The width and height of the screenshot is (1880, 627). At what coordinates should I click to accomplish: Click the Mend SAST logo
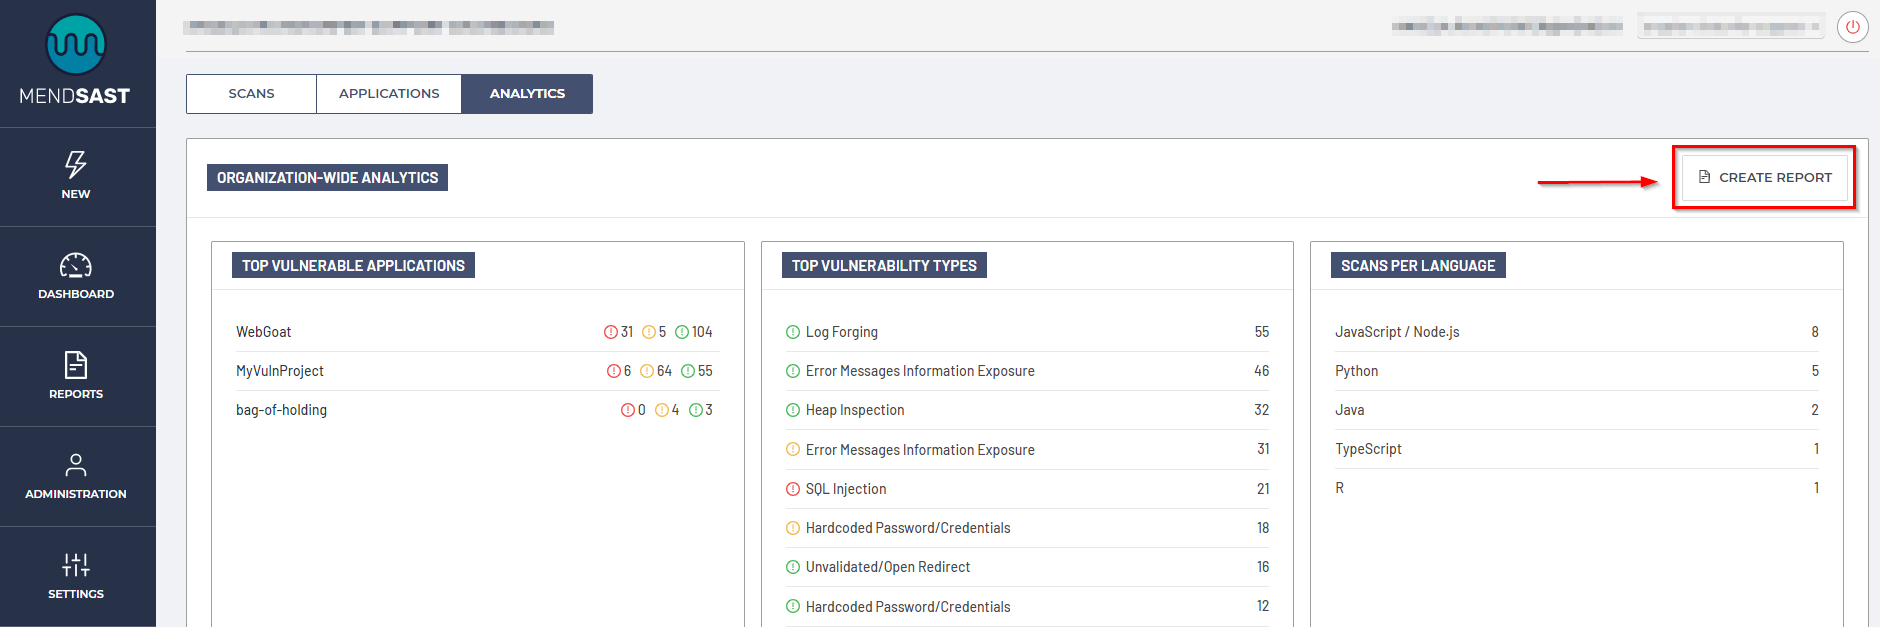[x=76, y=60]
